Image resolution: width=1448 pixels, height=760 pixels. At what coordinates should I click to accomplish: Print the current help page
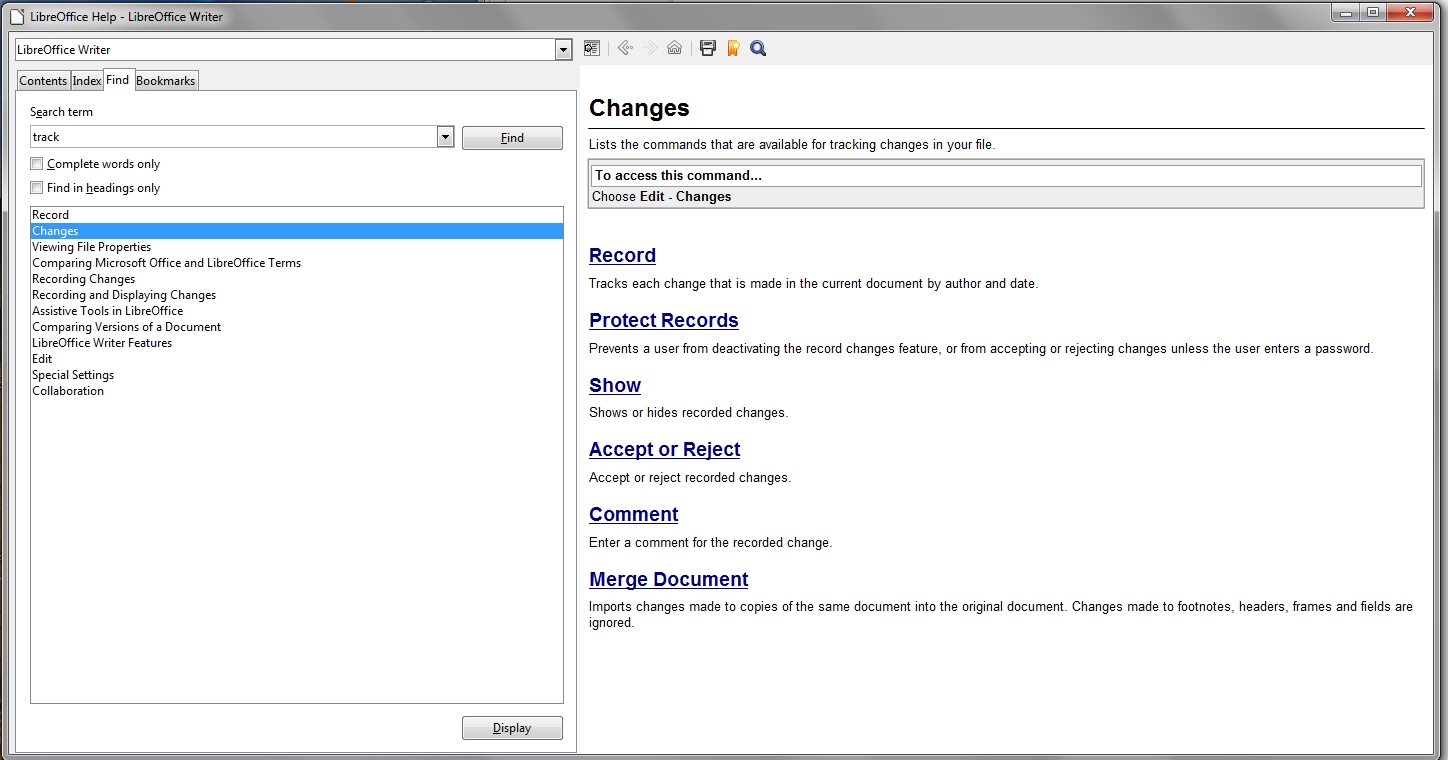click(x=708, y=48)
